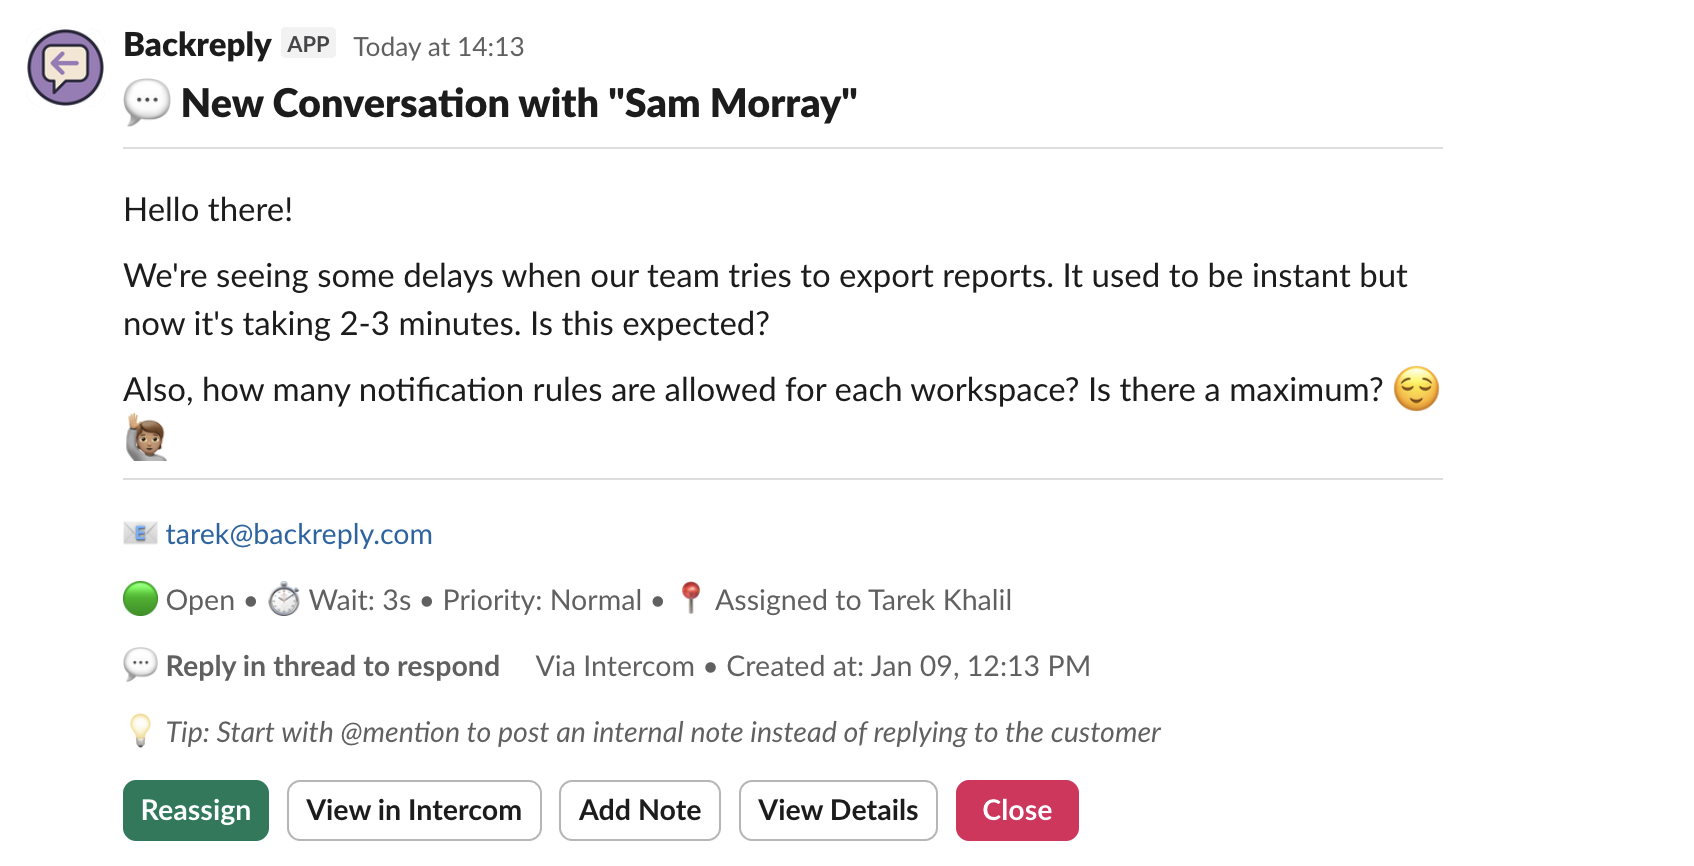
Task: Click the raised hand person emoji
Action: [x=146, y=438]
